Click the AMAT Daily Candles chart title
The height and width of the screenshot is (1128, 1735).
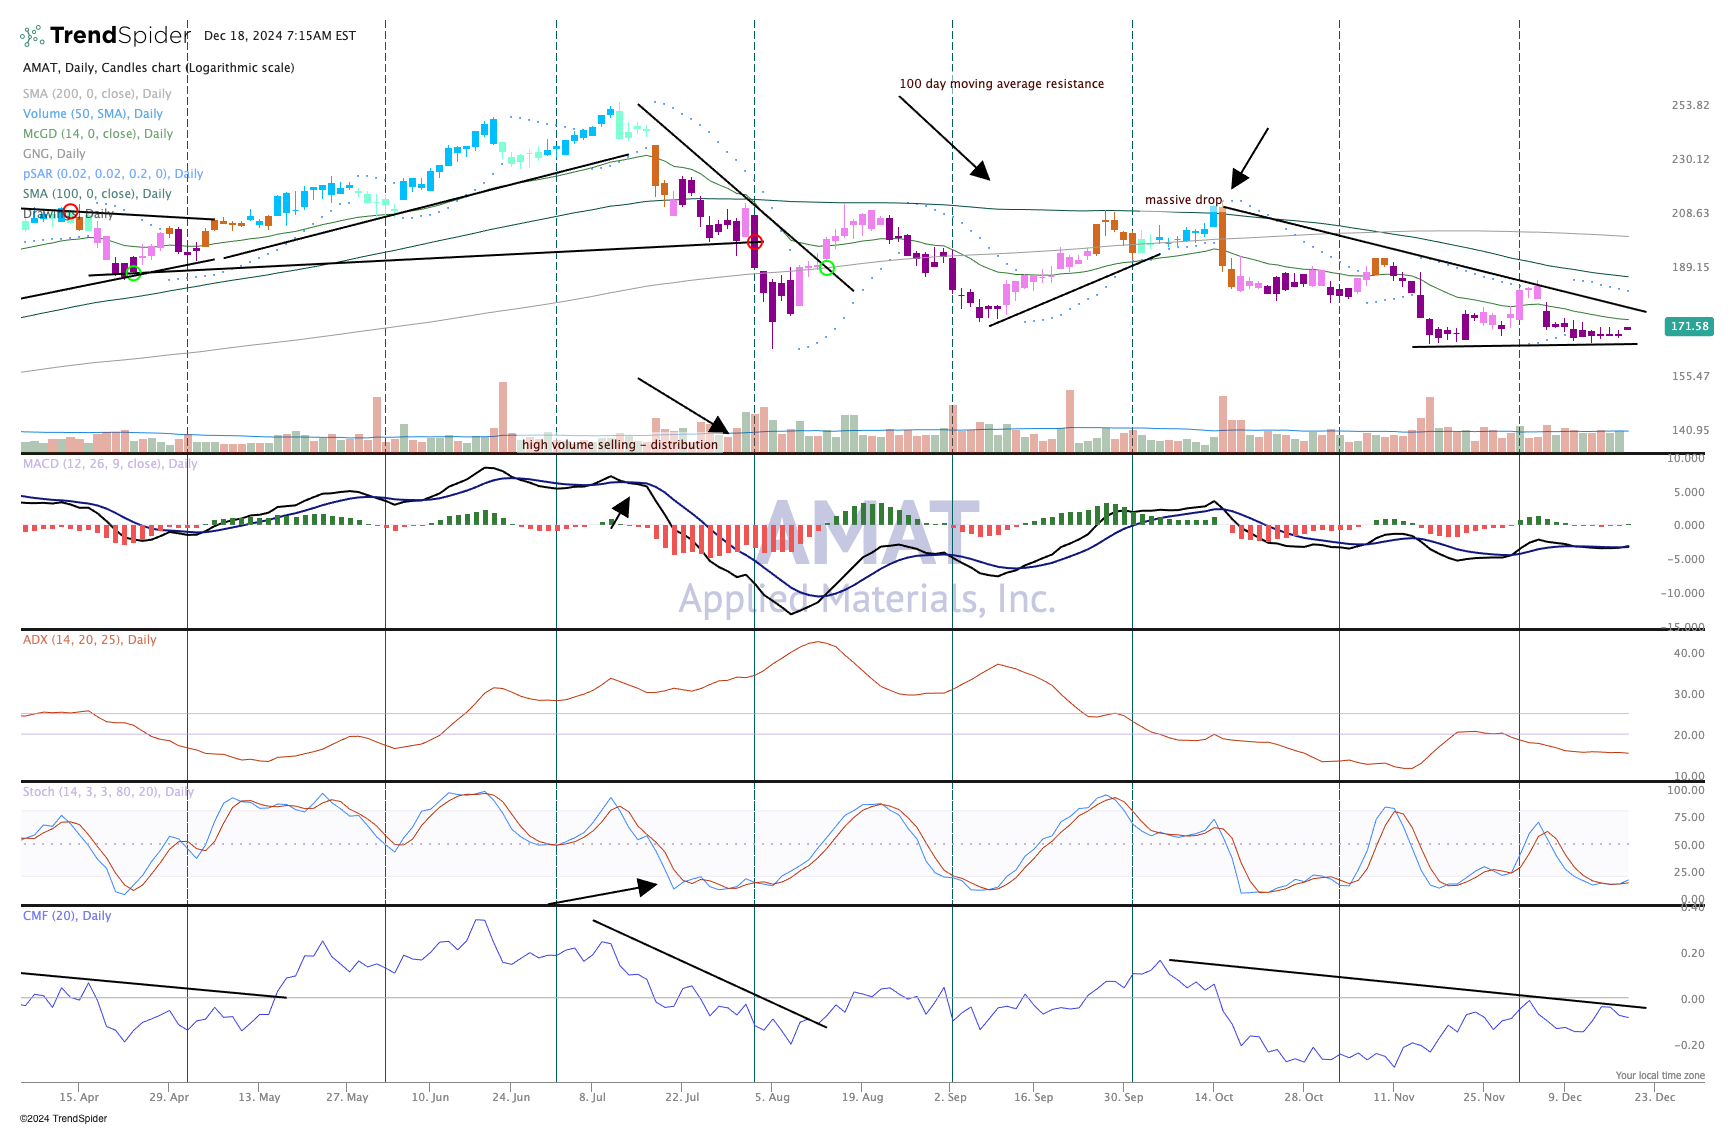pyautogui.click(x=159, y=68)
